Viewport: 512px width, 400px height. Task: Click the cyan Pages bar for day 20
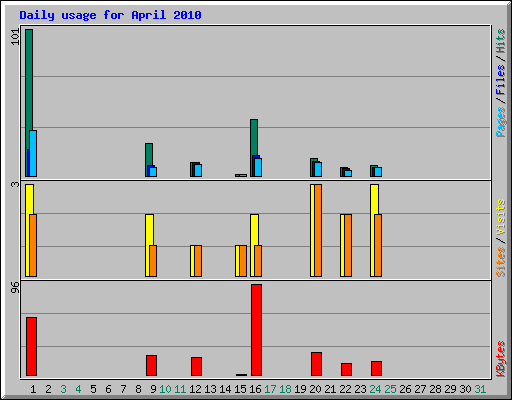(318, 169)
